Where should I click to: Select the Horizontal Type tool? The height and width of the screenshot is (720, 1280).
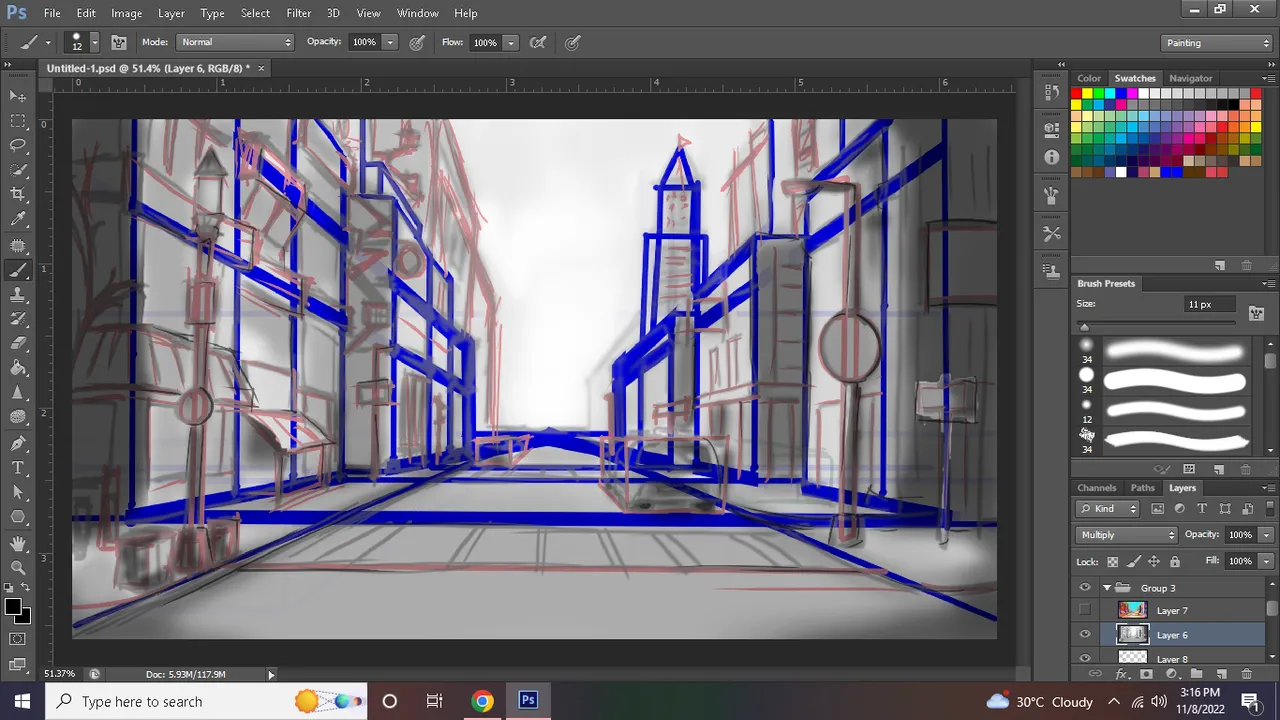pyautogui.click(x=18, y=468)
